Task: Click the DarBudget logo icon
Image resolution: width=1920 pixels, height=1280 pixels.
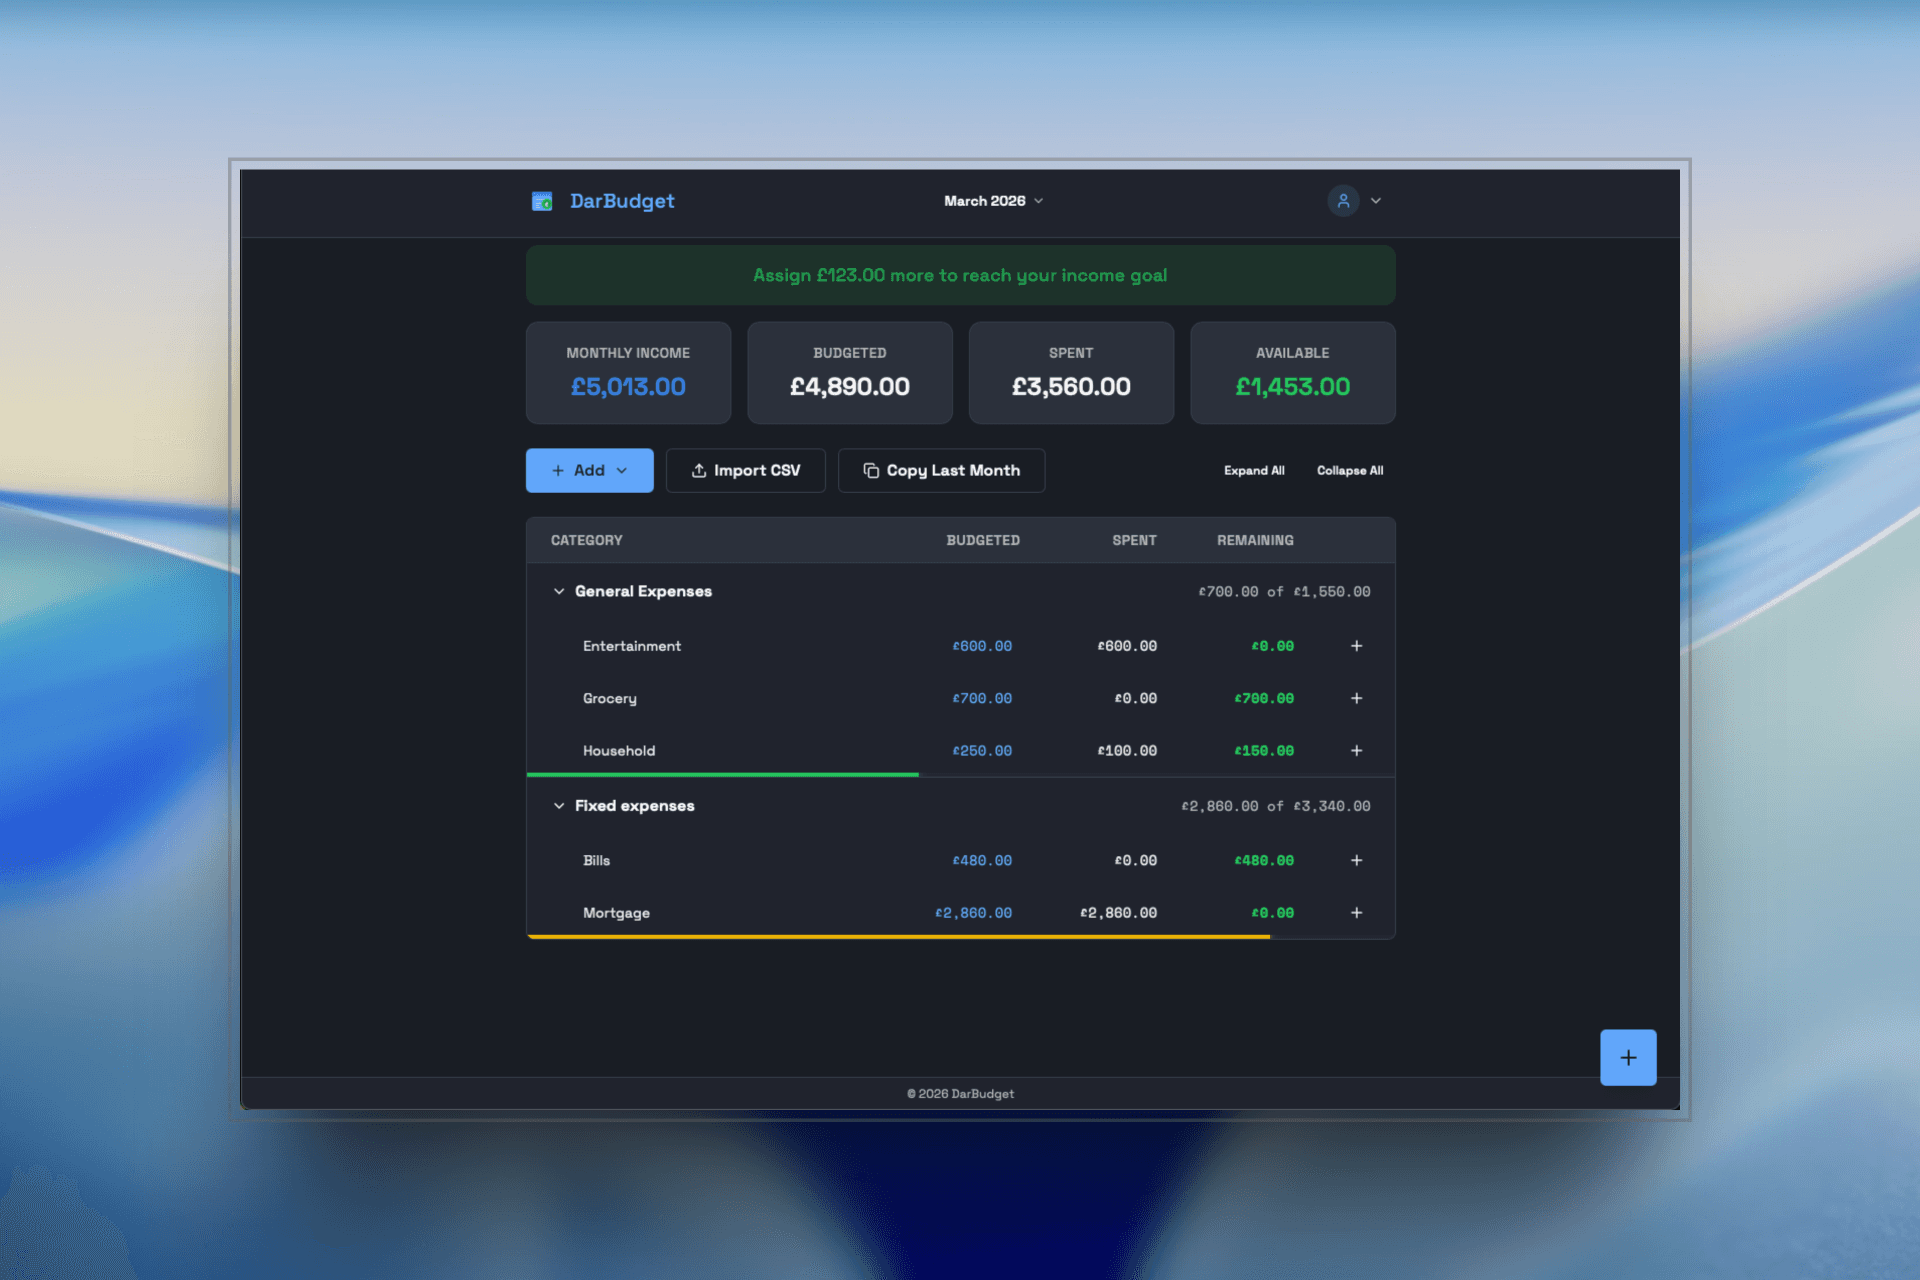Action: [542, 201]
